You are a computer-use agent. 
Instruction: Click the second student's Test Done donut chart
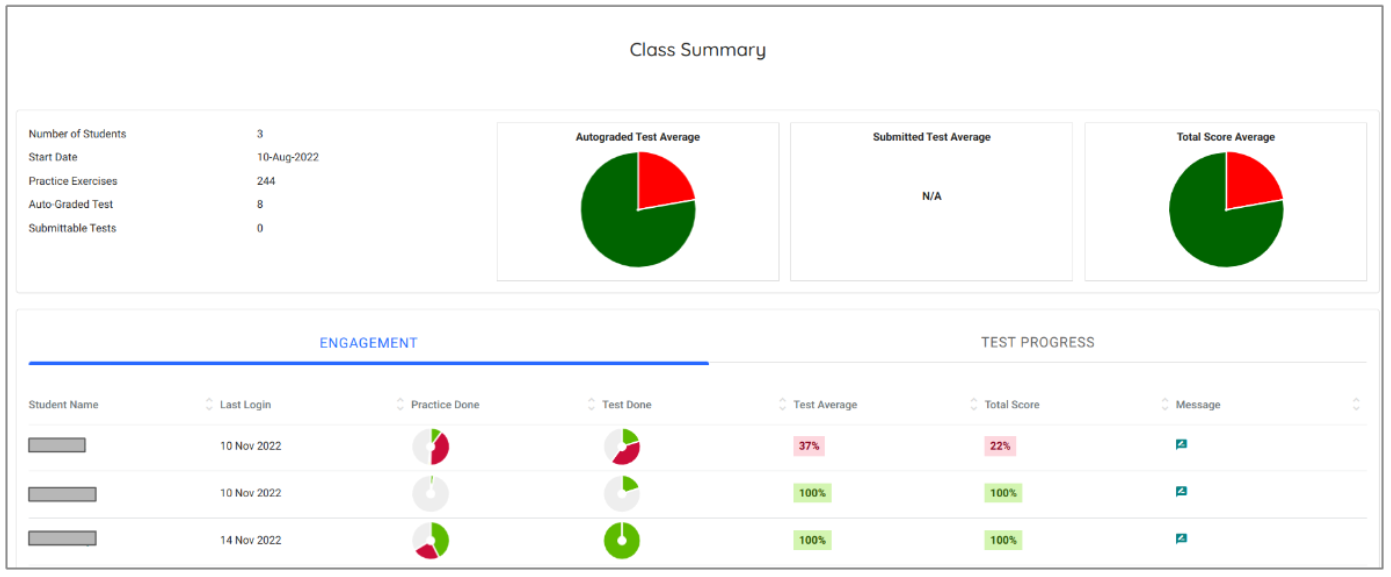click(622, 491)
